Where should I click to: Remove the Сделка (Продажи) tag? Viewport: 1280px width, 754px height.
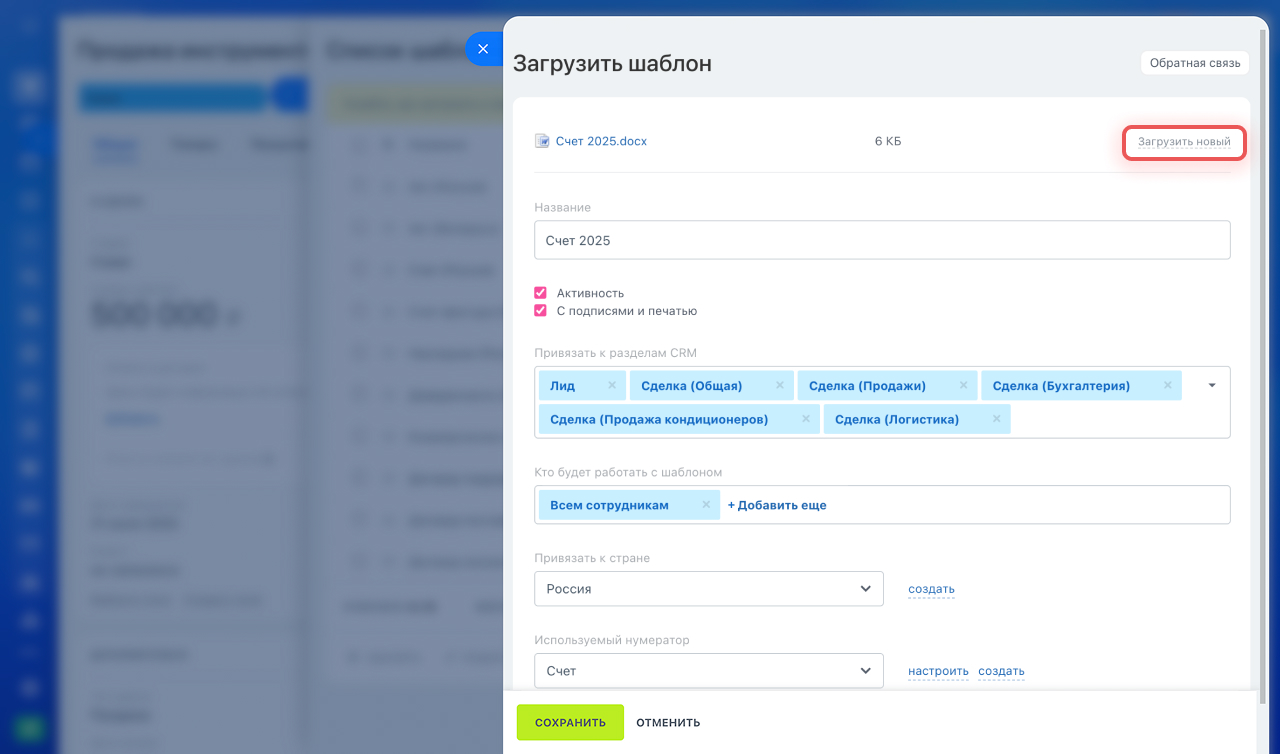click(964, 386)
